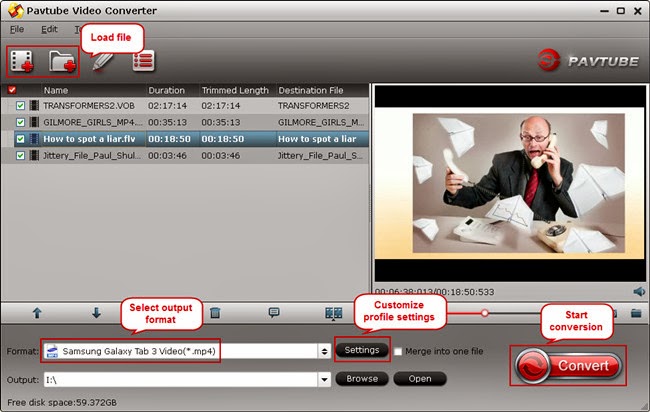
Task: Select How to spot a liar.flv file name
Action: tap(89, 139)
